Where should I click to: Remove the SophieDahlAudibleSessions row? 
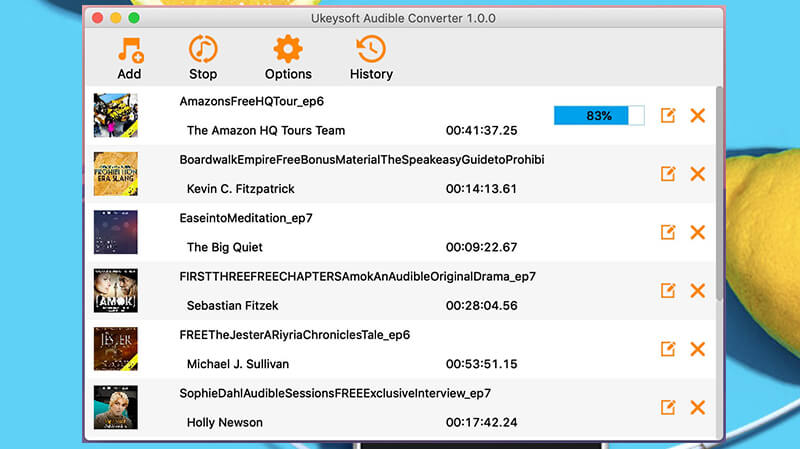coord(697,407)
